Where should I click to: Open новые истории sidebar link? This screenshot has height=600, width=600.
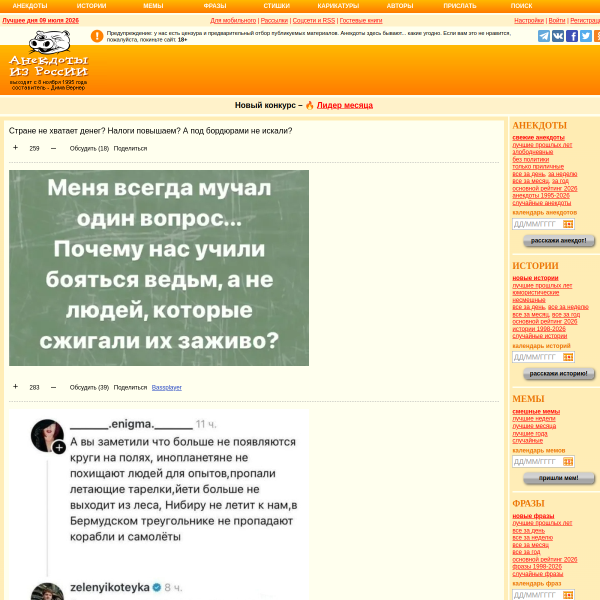pyautogui.click(x=535, y=278)
